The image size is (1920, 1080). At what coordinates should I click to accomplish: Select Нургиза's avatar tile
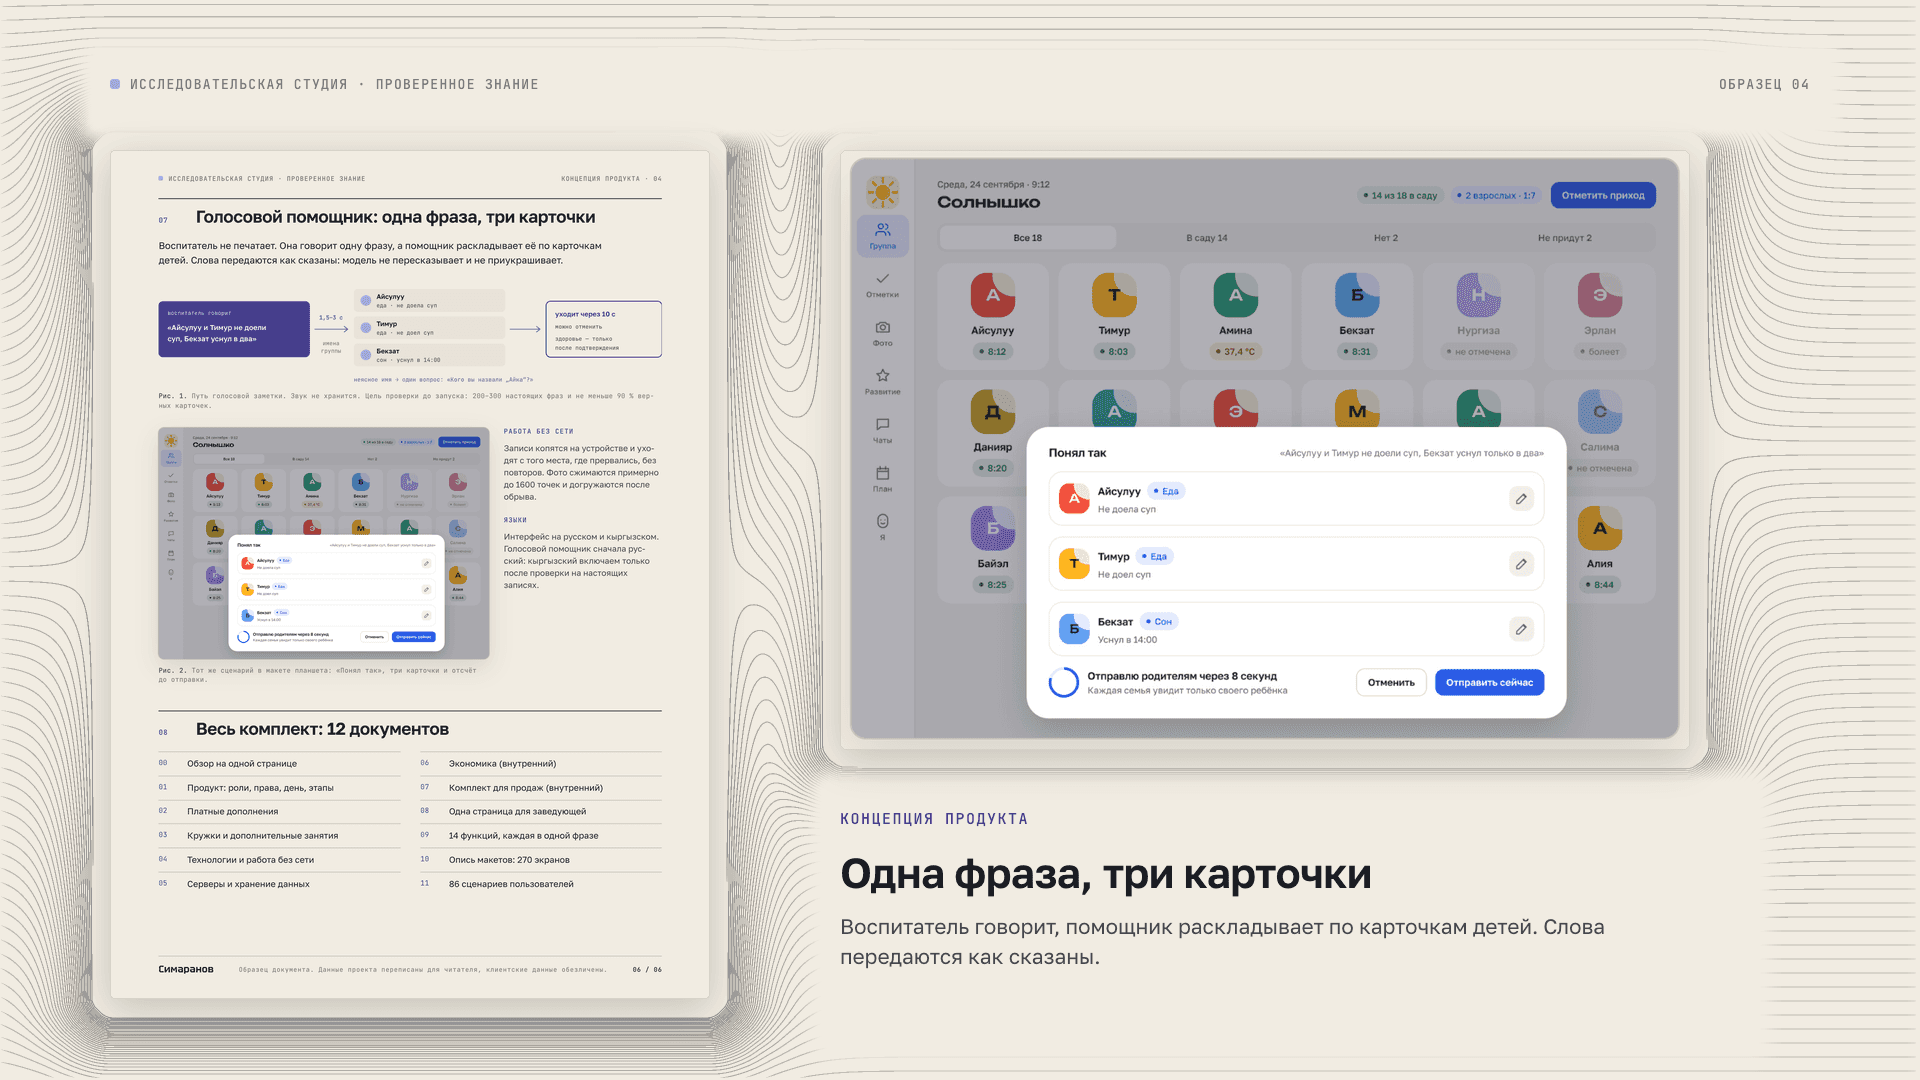(x=1478, y=295)
